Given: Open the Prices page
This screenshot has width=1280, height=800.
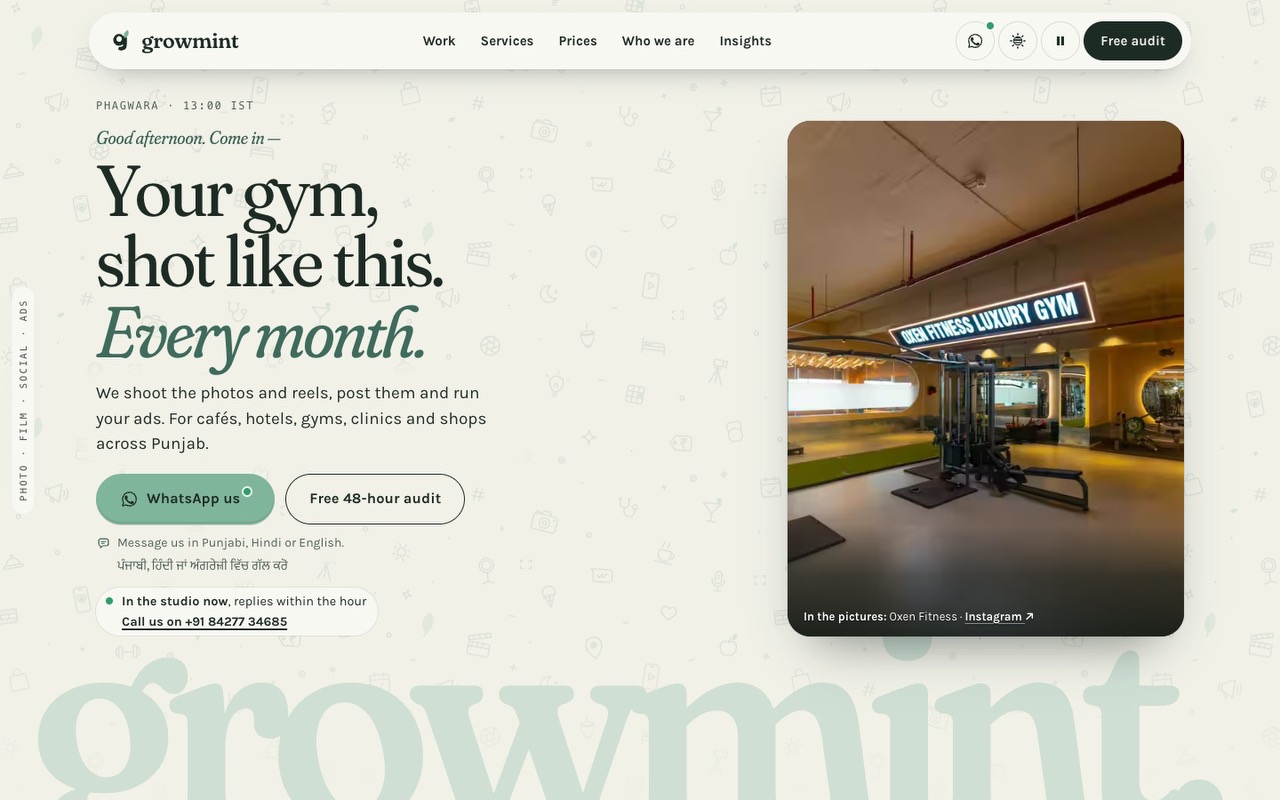Looking at the screenshot, I should 578,41.
